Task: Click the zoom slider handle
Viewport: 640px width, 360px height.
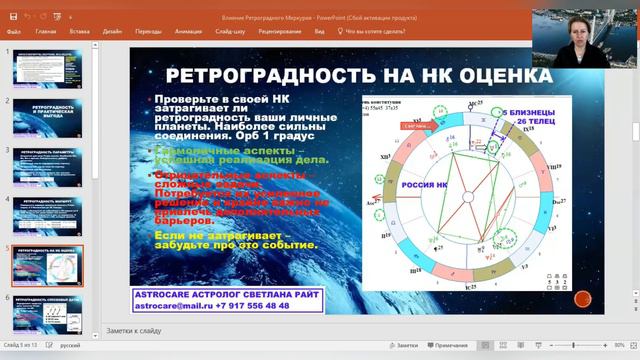Action: click(573, 345)
